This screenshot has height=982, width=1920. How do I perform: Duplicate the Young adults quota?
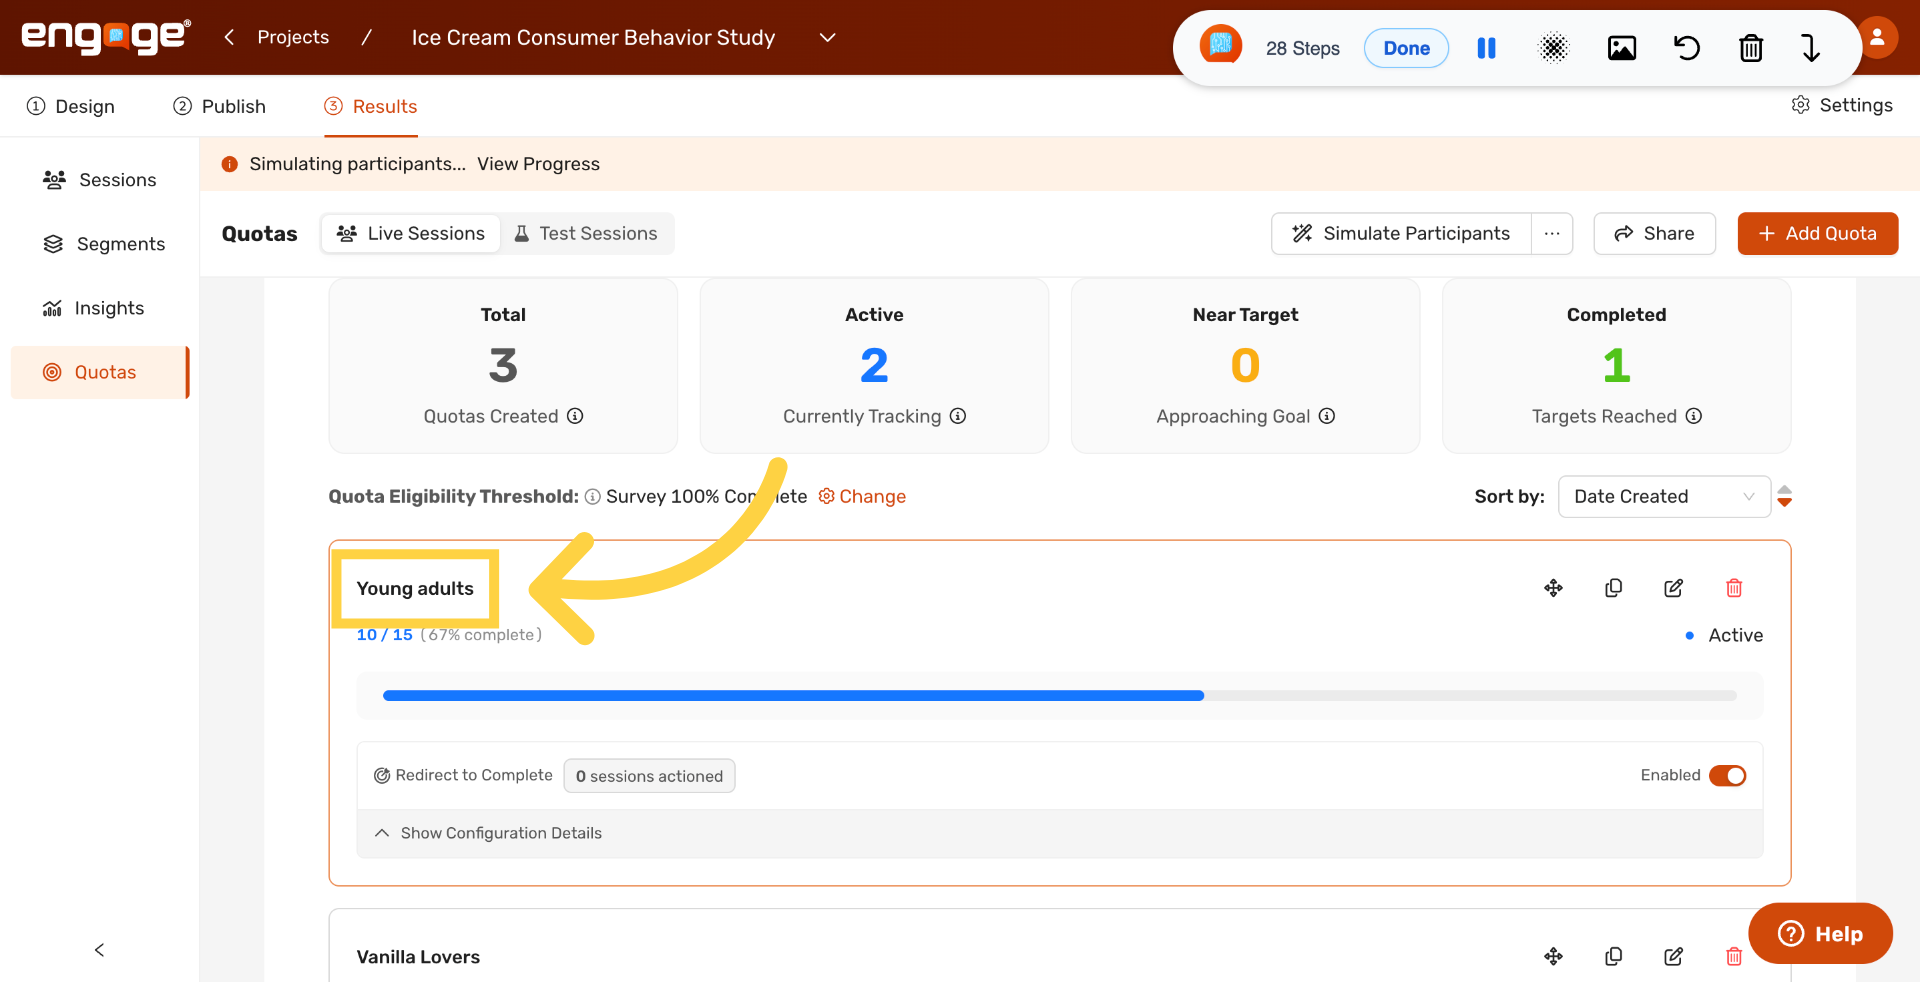click(1613, 588)
